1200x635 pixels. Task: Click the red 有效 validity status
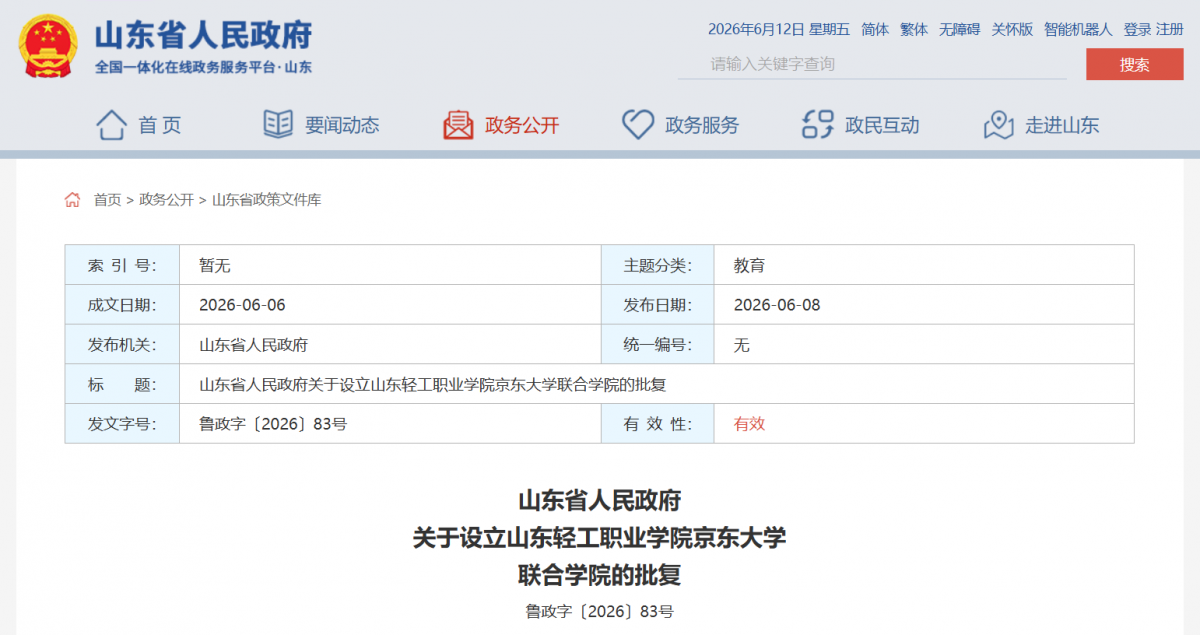tap(750, 424)
